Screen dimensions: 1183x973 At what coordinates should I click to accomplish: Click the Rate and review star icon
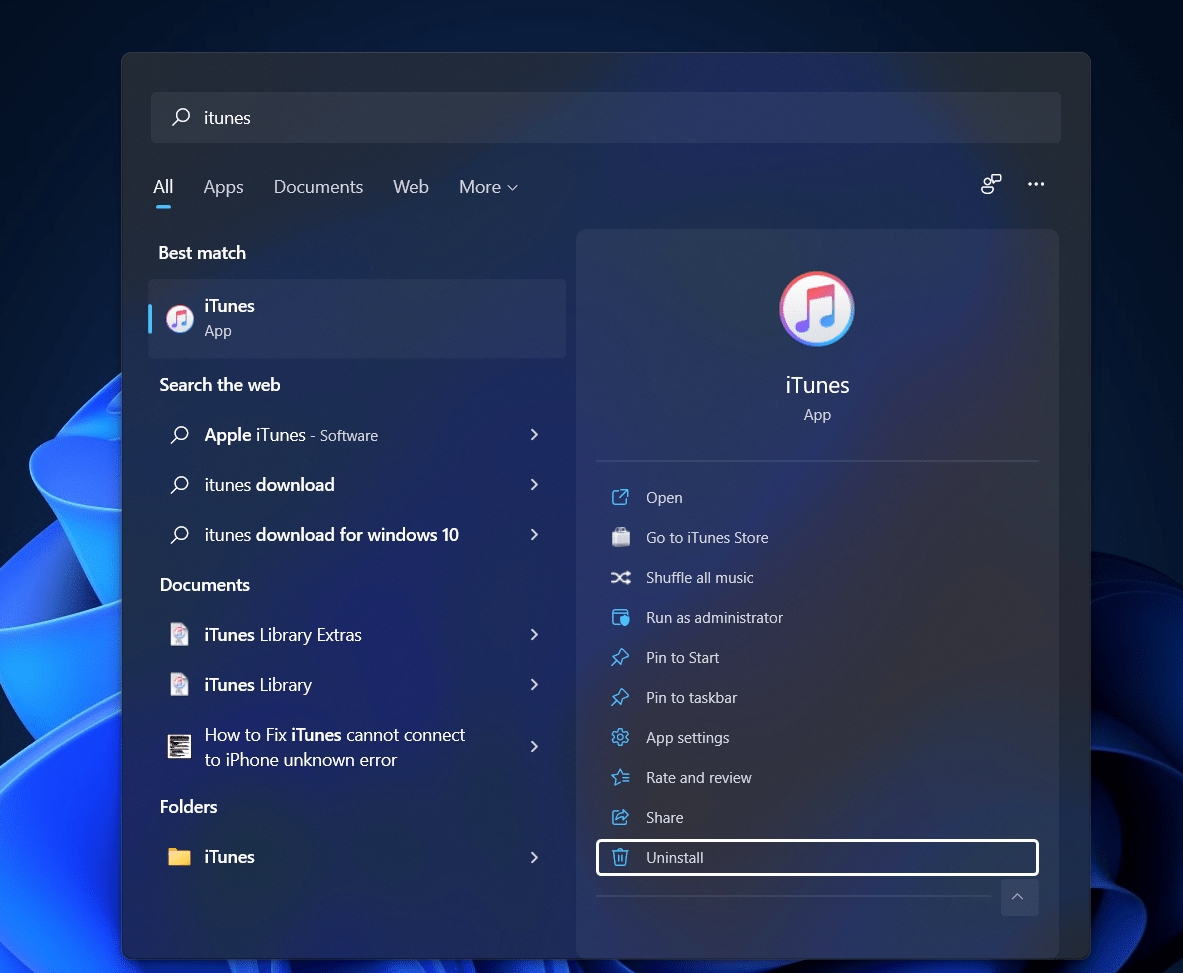coord(620,778)
